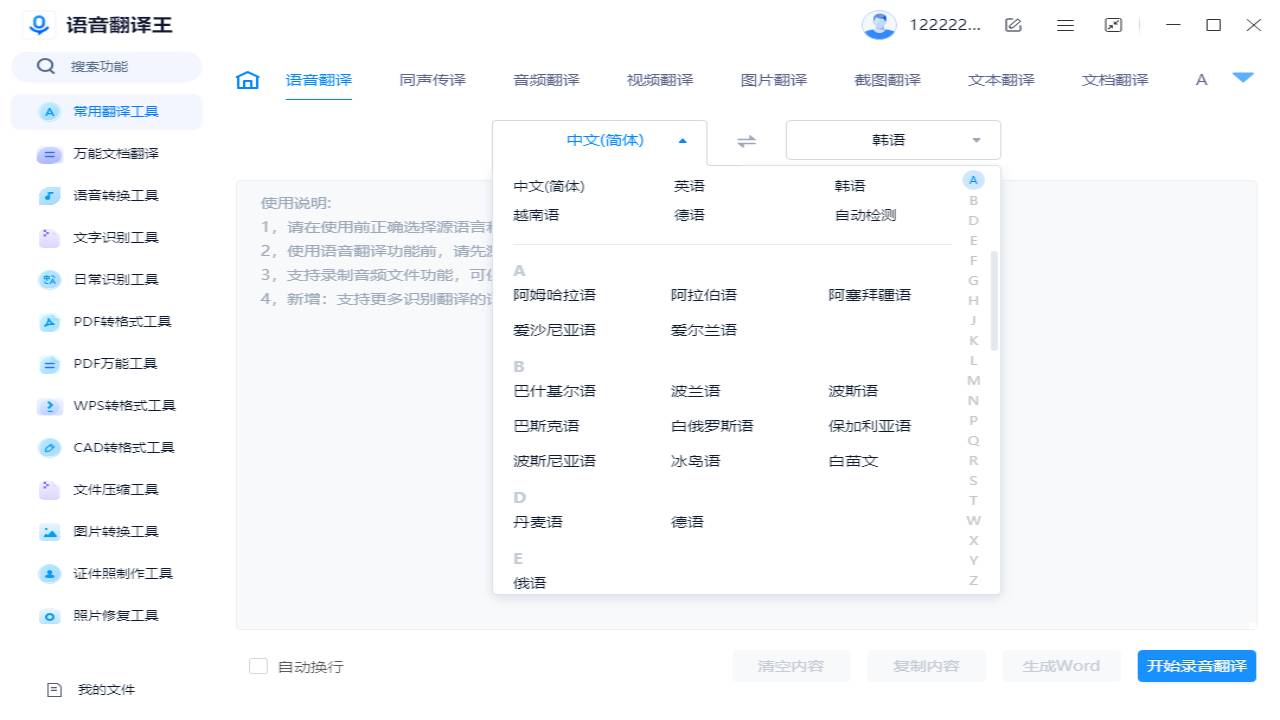Click the home icon above the sidebar
Screen dimensions: 1280x720
click(246, 79)
